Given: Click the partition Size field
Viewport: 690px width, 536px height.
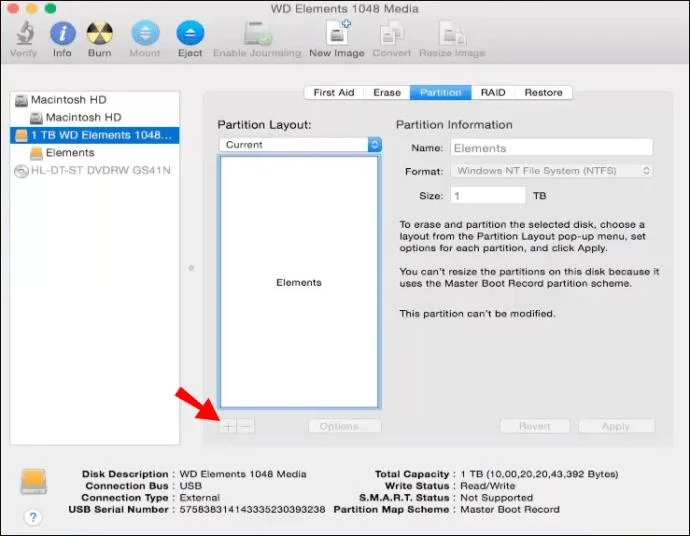Looking at the screenshot, I should coord(488,195).
